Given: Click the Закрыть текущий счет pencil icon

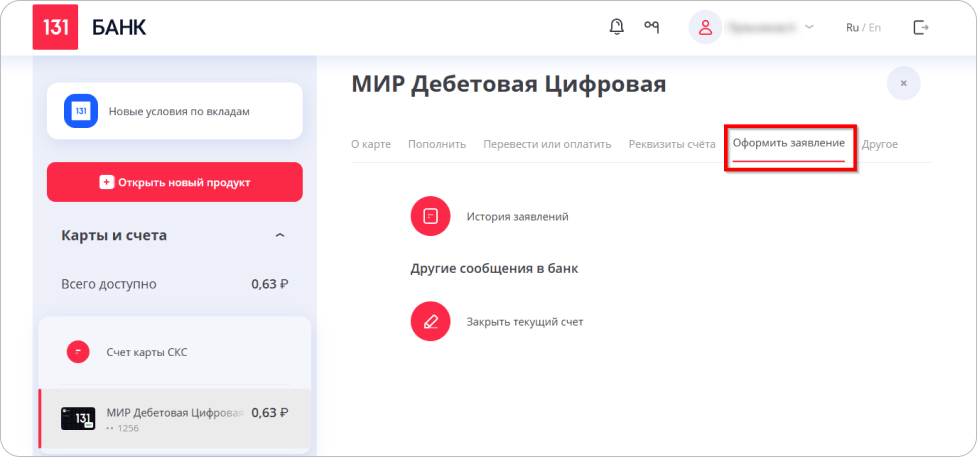Looking at the screenshot, I should [431, 322].
